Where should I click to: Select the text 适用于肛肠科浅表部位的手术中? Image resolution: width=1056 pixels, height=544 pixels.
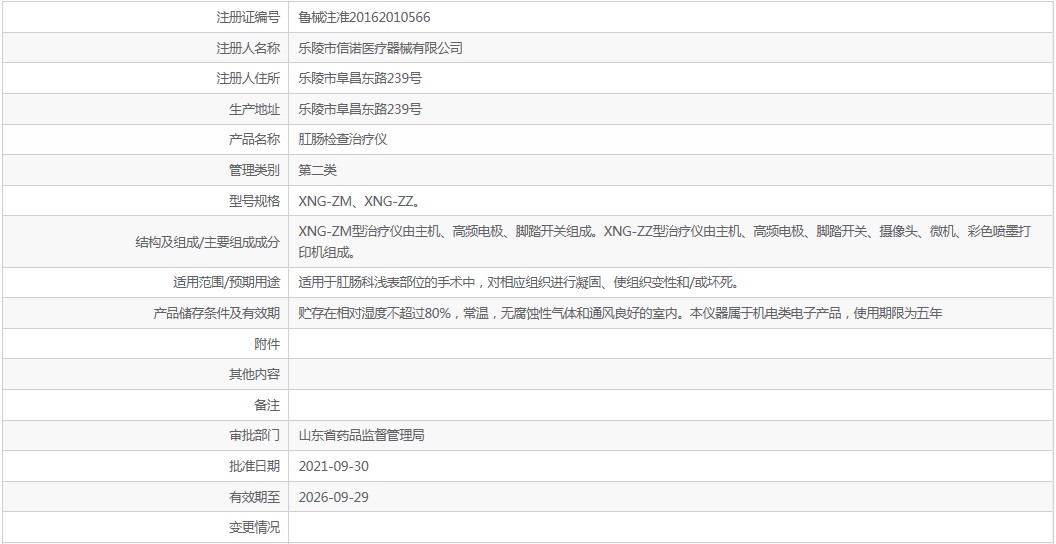[387, 282]
